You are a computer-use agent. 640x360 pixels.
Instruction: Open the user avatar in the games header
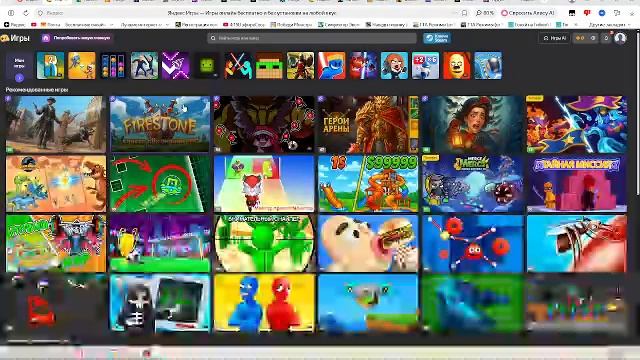tap(620, 38)
